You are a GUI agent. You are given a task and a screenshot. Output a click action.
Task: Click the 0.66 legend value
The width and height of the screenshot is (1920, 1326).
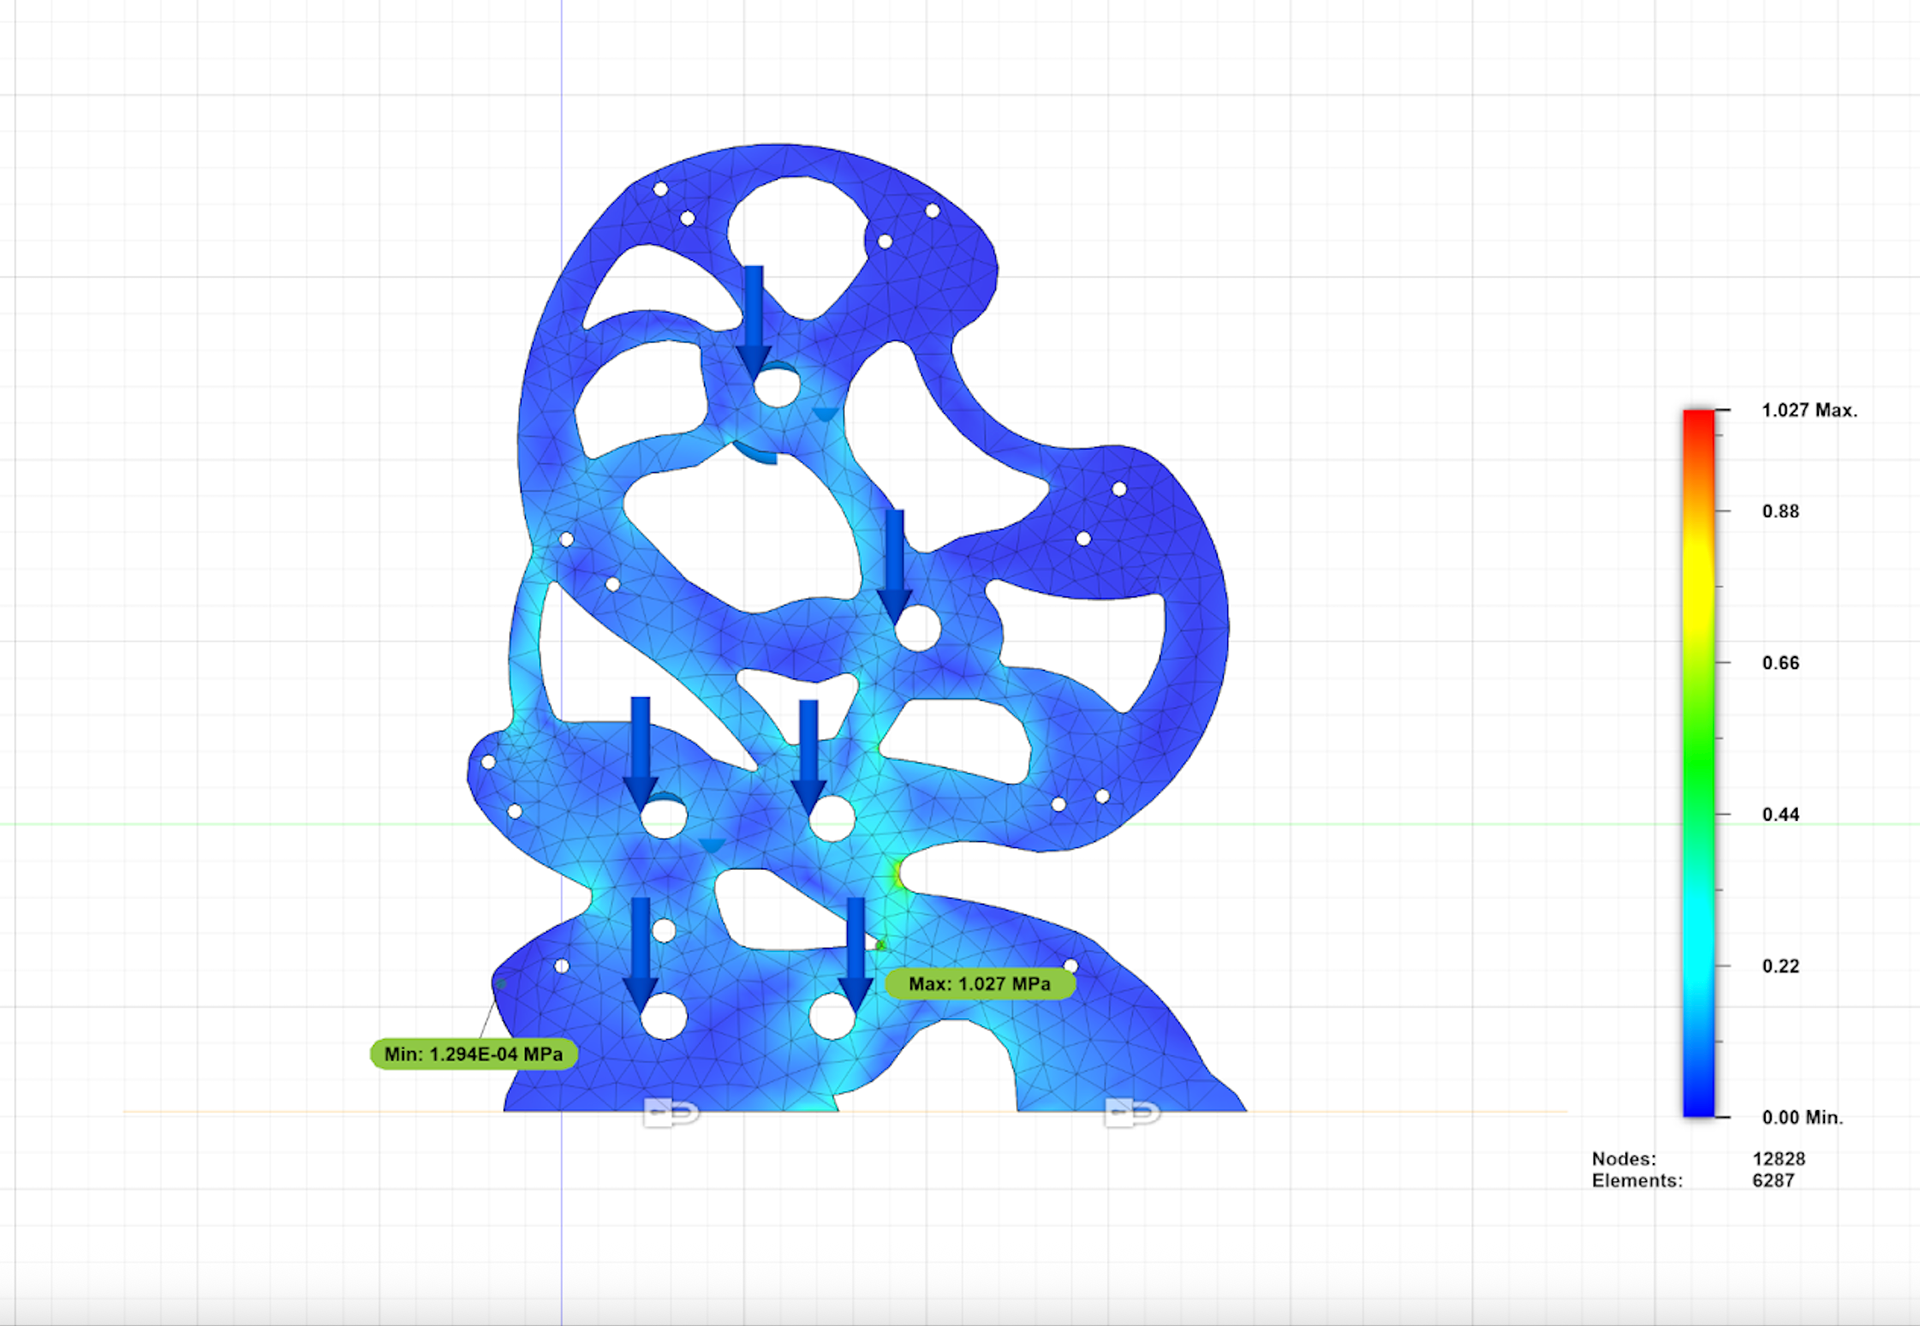tap(1780, 663)
